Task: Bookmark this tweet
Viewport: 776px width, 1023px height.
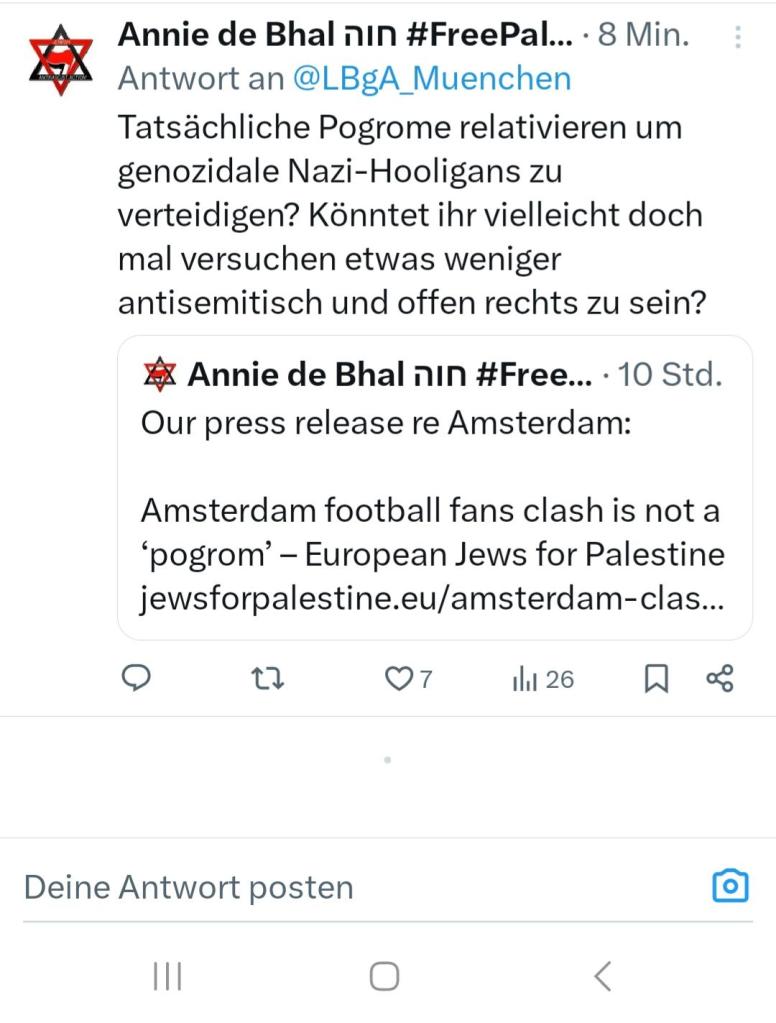Action: [655, 679]
